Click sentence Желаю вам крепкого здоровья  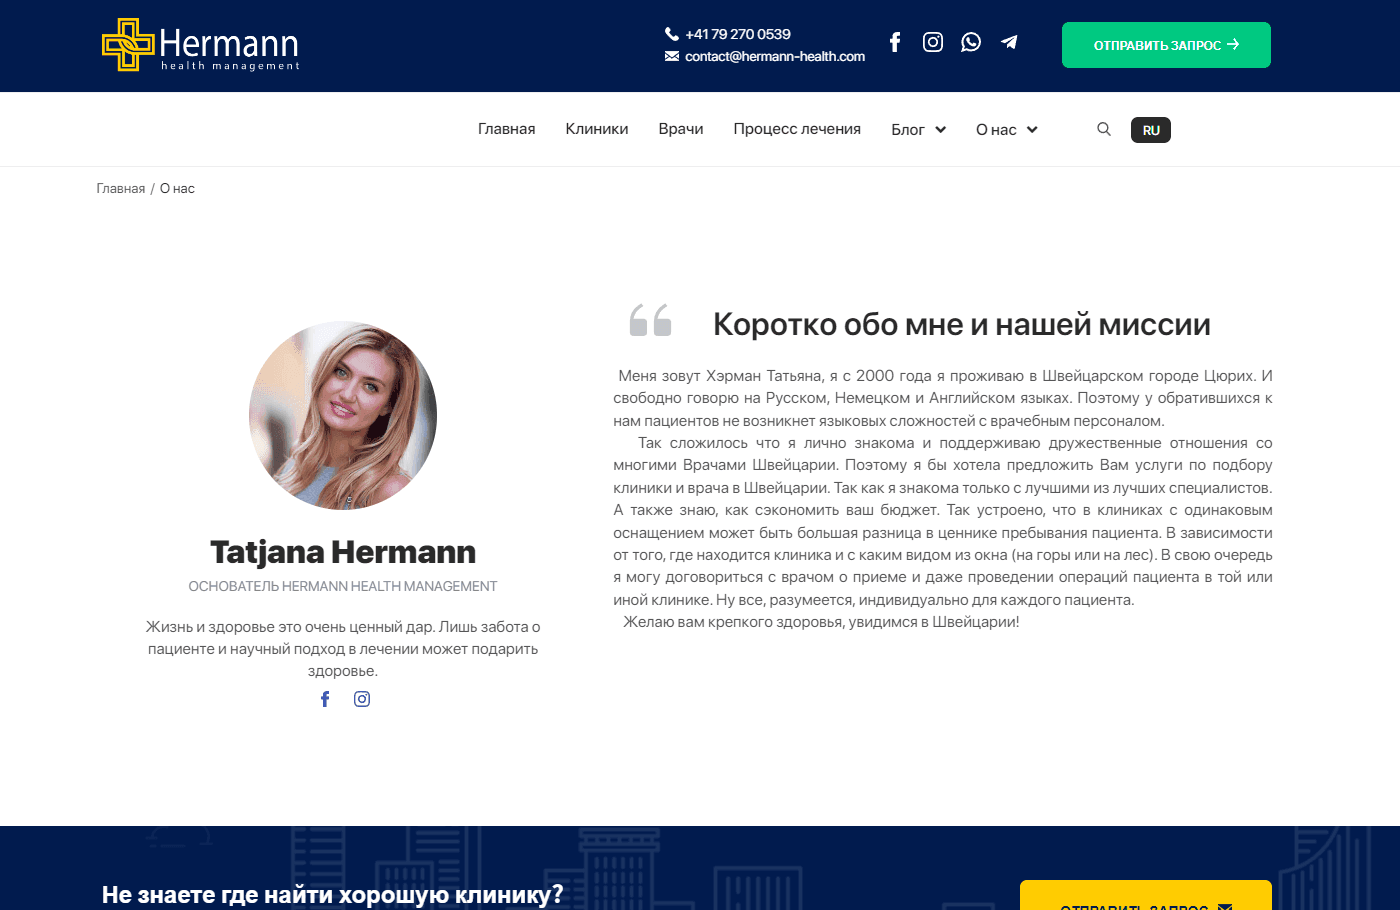821,622
